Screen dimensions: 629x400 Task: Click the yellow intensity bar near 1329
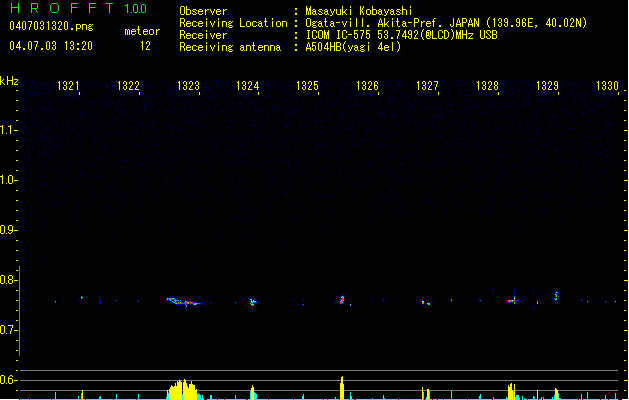tap(556, 394)
